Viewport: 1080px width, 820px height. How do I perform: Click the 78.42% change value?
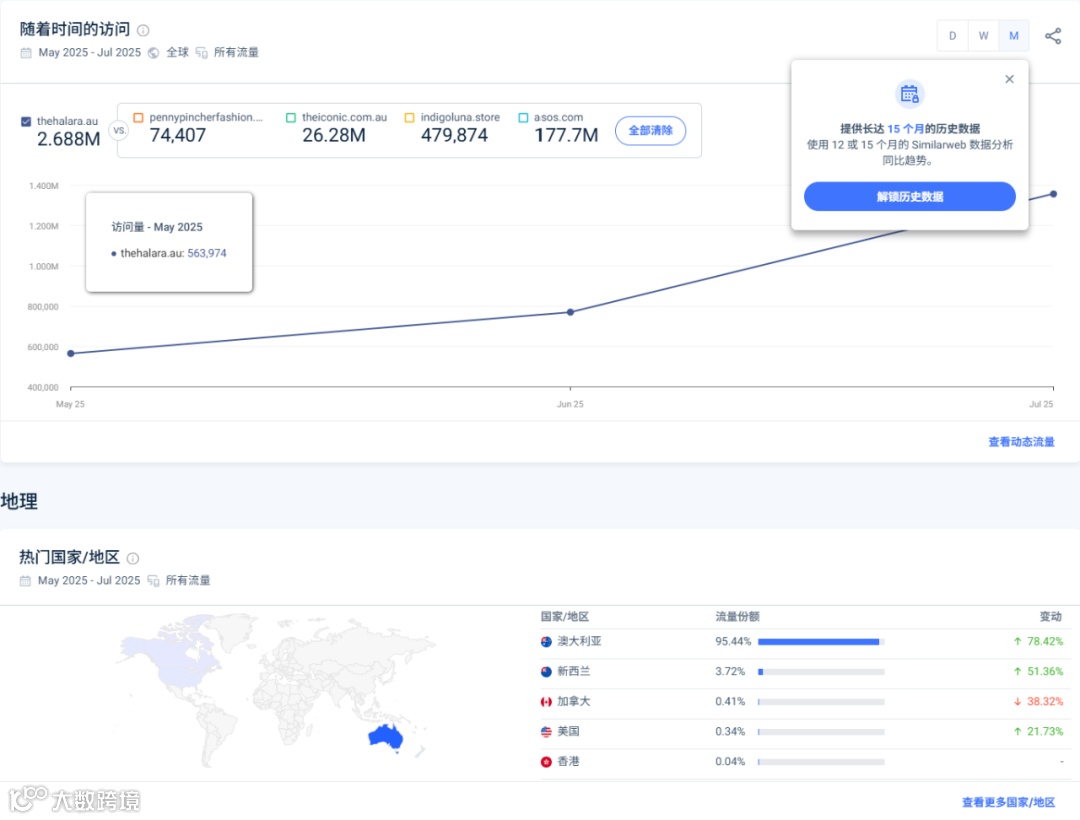[x=1045, y=642]
